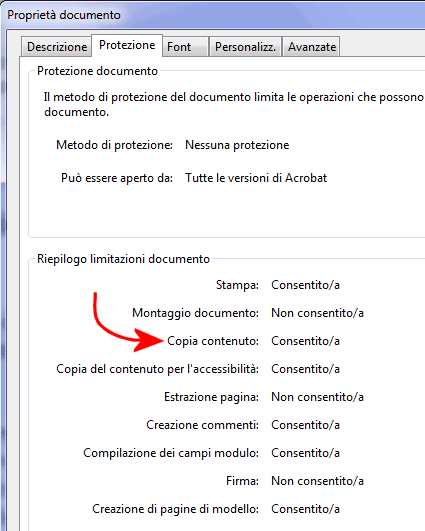Click the Metodo di protezione label
Viewport: 425px width, 531px height.
(114, 145)
